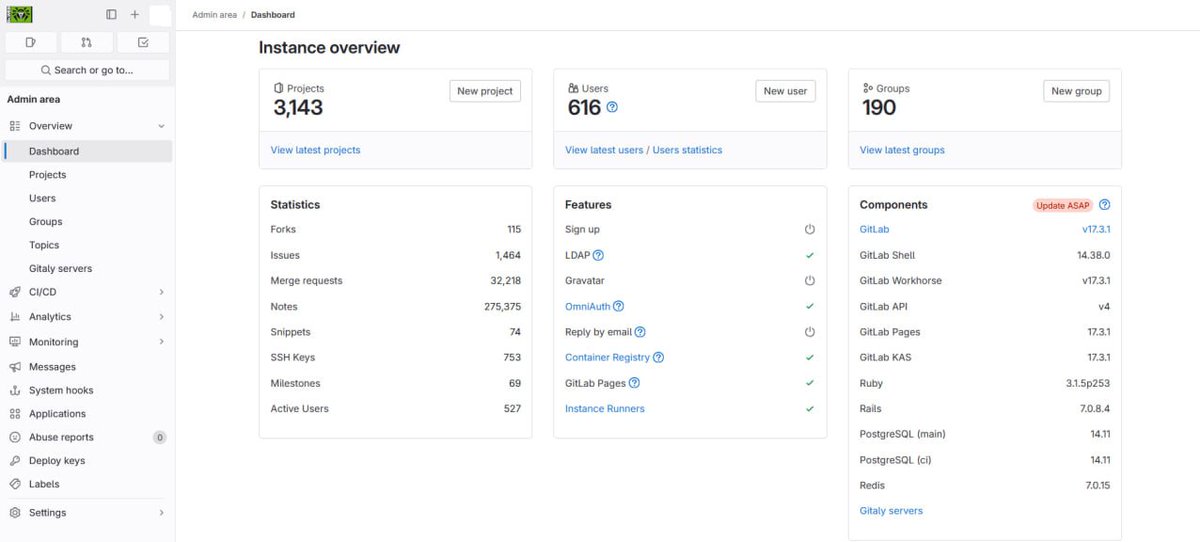Open the Container Registry feature link
Screen dimensions: 1200x542
click(x=607, y=358)
